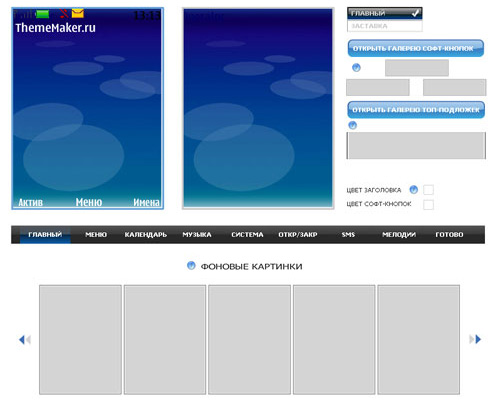Image resolution: width=500 pixels, height=412 pixels.
Task: Click the ГОТОВО tab to finish
Action: (x=449, y=235)
